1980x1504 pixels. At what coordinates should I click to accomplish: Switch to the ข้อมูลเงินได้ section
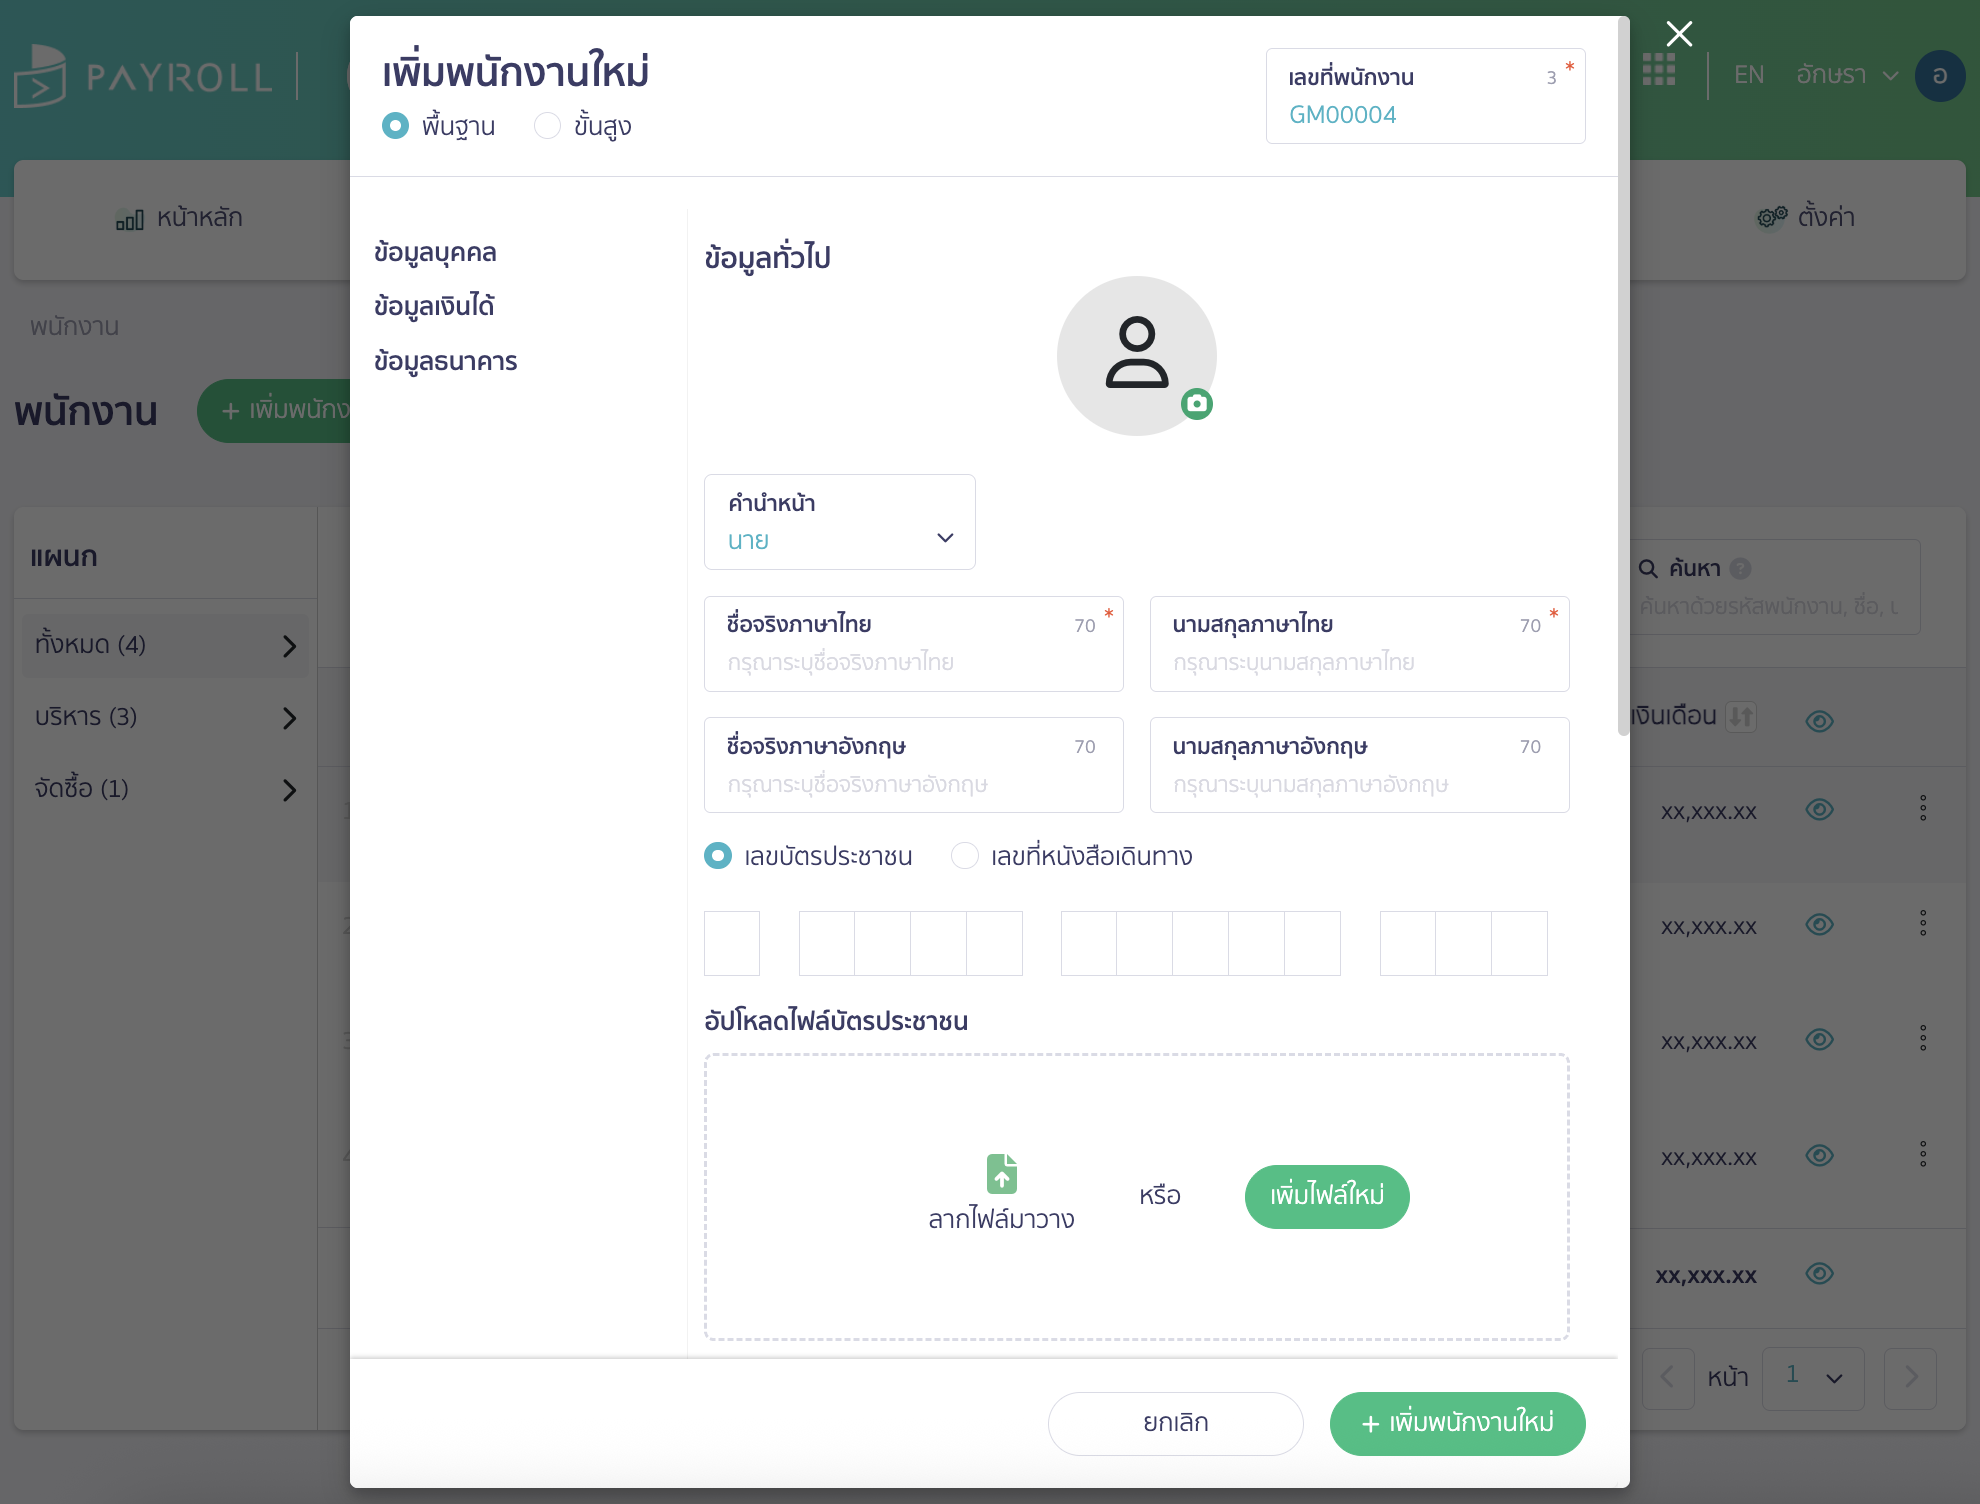point(436,306)
